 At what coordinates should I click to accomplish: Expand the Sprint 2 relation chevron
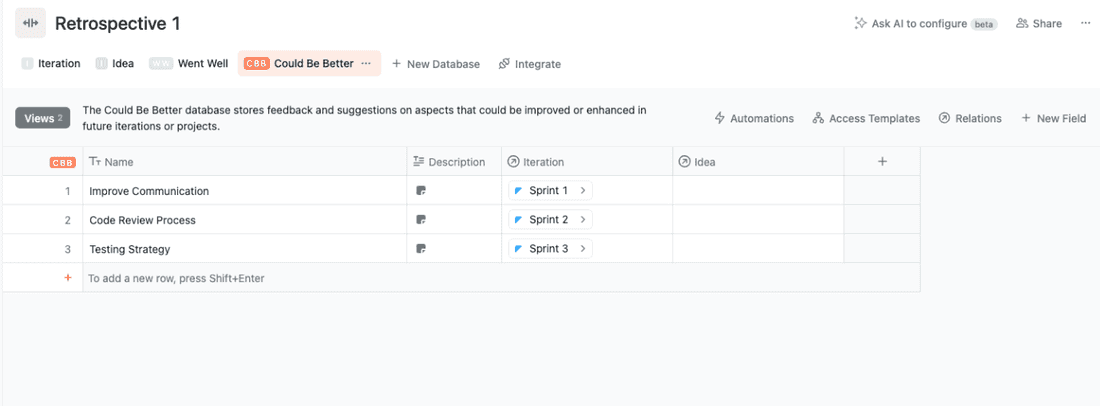(582, 219)
